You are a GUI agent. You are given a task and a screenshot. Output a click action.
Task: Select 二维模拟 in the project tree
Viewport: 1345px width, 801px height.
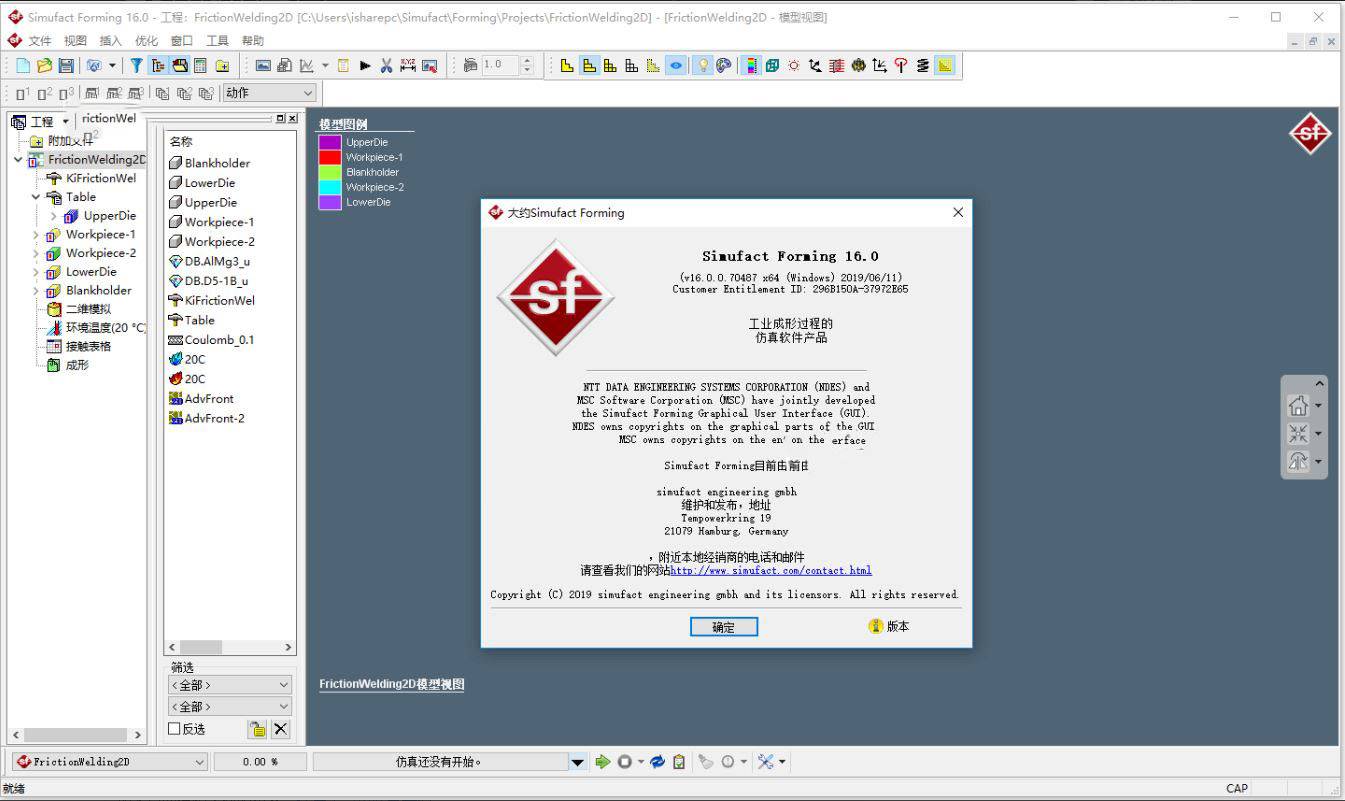pyautogui.click(x=88, y=309)
